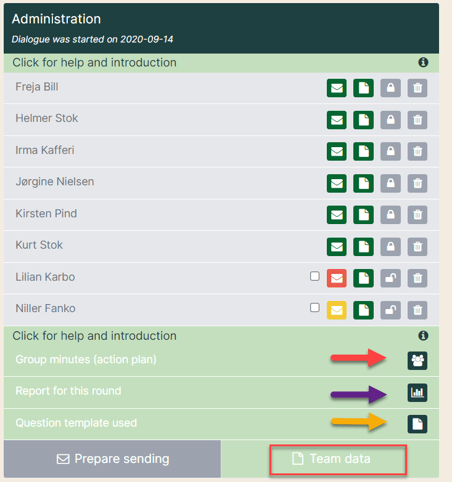Open the Question template used document icon
The image size is (452, 482).
click(417, 424)
